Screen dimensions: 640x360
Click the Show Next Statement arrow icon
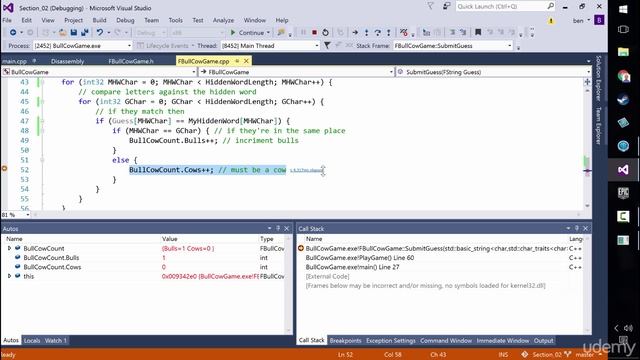click(x=355, y=32)
